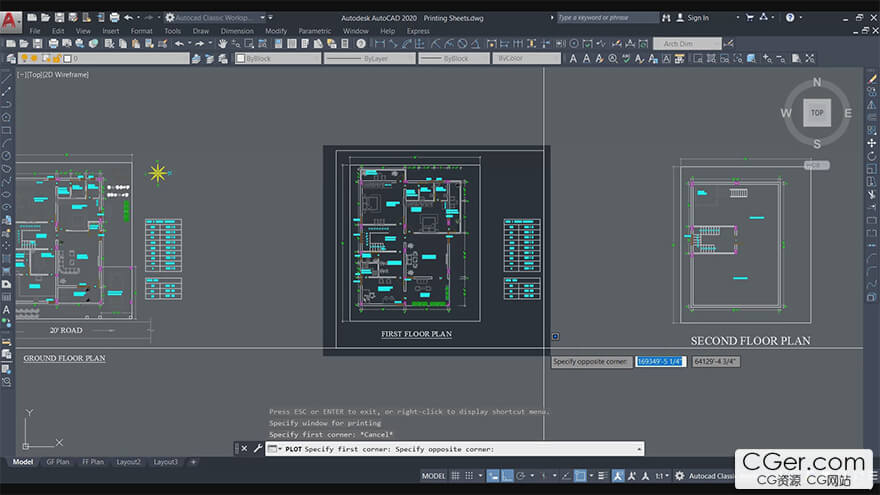This screenshot has width=880, height=495.
Task: Click the Open folder icon in standard toolbar
Action: 24,44
